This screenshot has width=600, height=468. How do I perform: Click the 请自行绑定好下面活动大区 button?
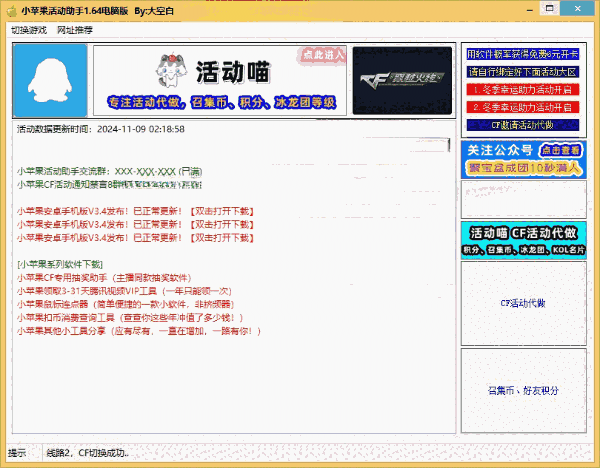tap(523, 72)
